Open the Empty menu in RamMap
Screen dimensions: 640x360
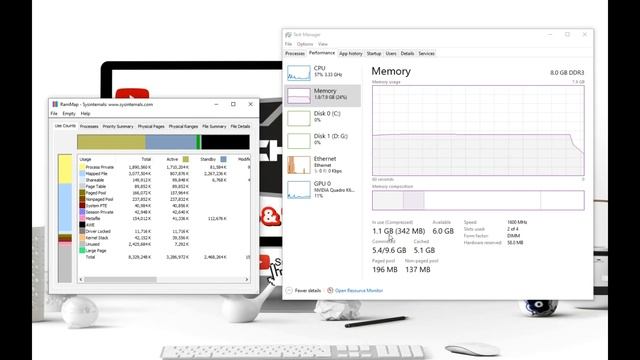point(69,113)
